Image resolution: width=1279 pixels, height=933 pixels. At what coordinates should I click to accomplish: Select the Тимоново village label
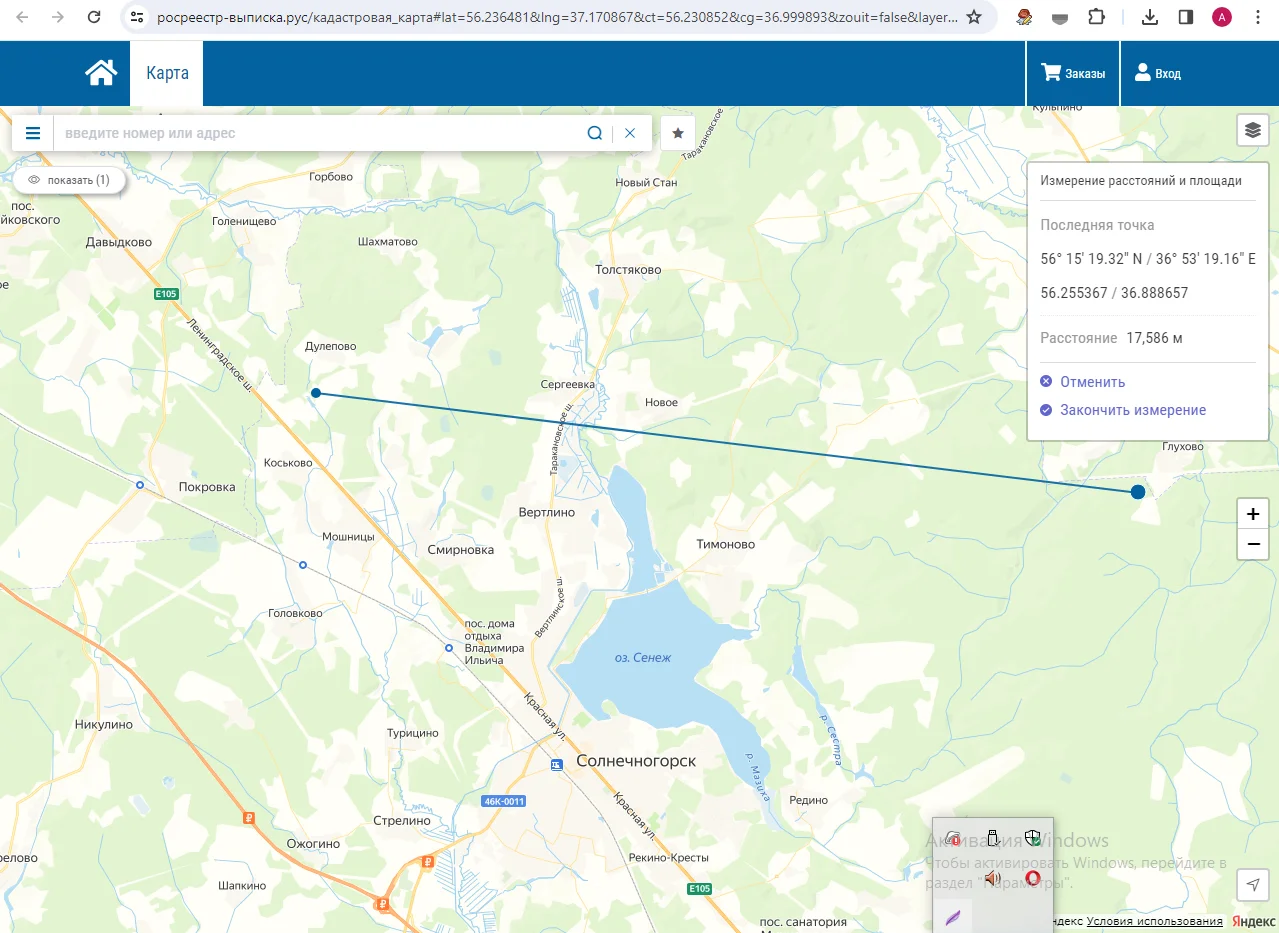coord(726,544)
